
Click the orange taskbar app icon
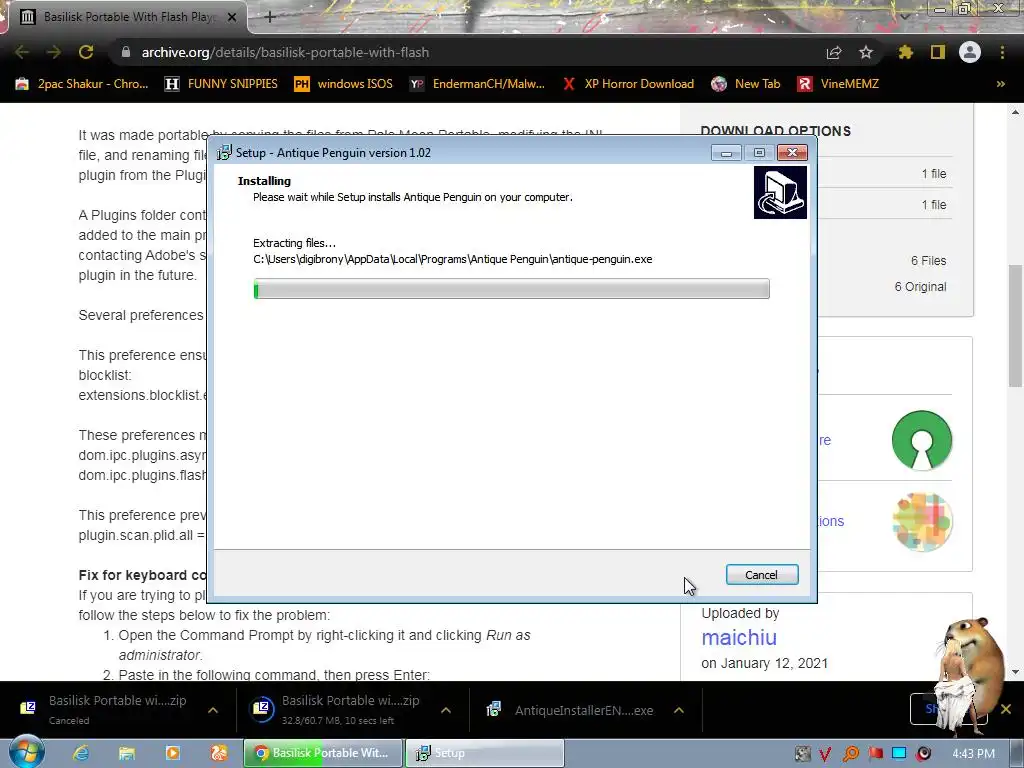pos(219,753)
